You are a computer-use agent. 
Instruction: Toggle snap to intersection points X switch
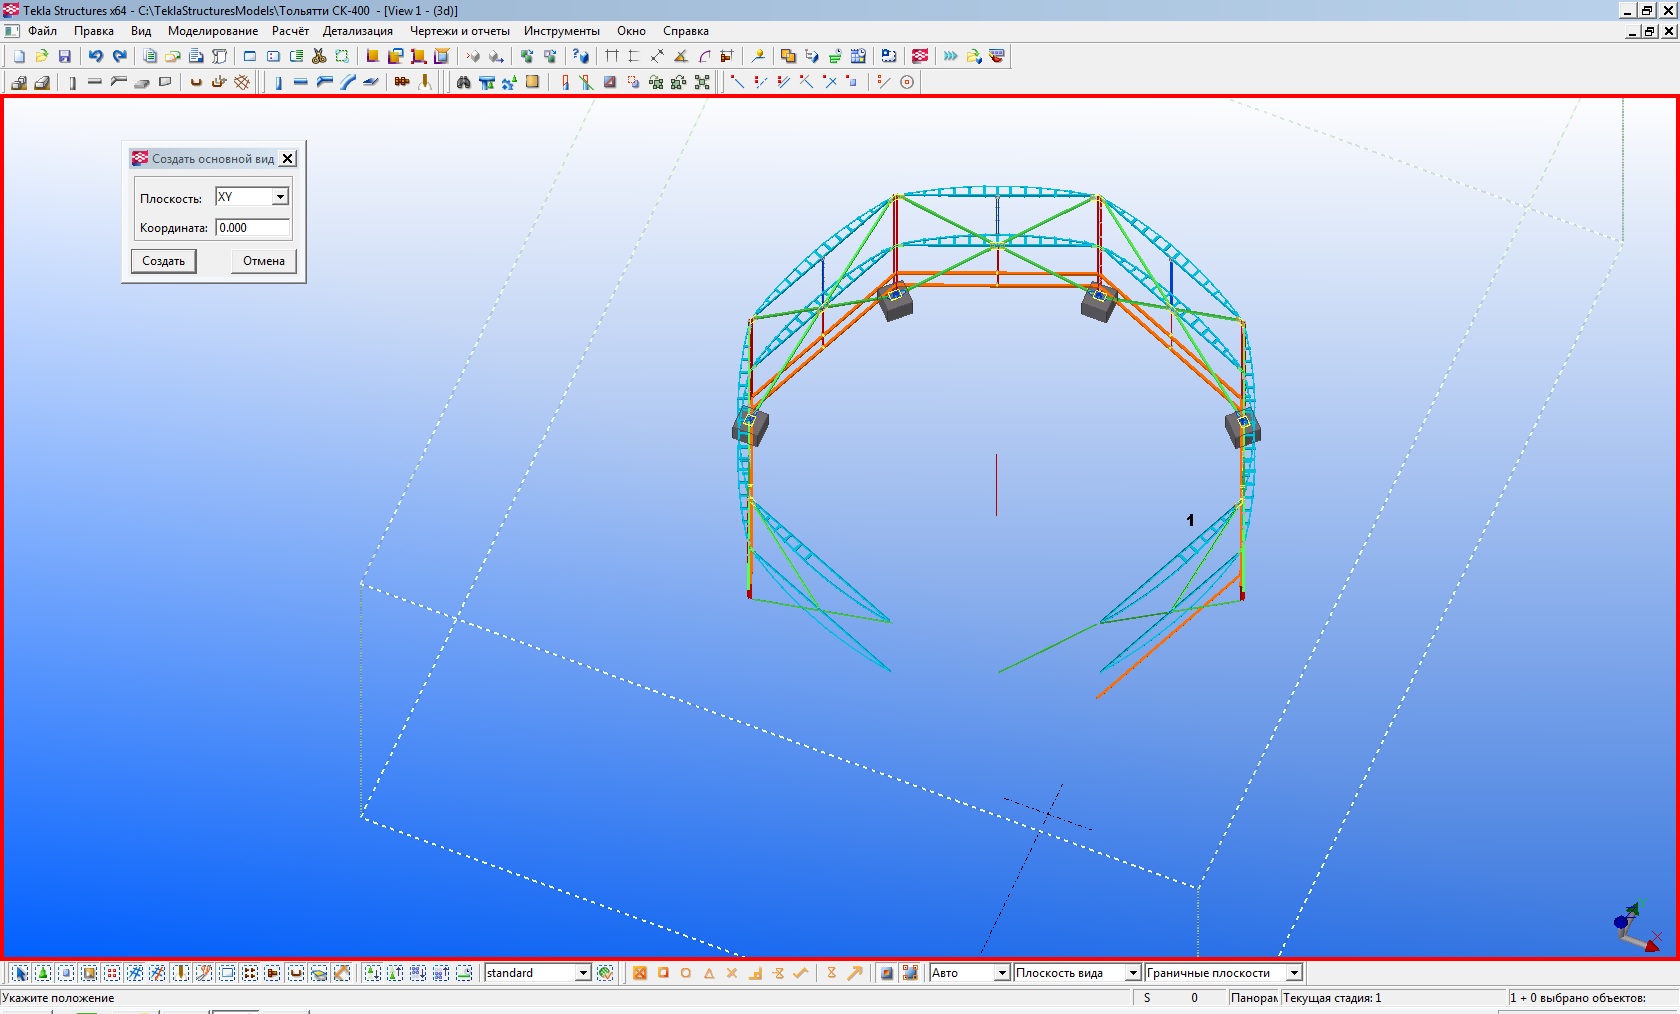732,973
